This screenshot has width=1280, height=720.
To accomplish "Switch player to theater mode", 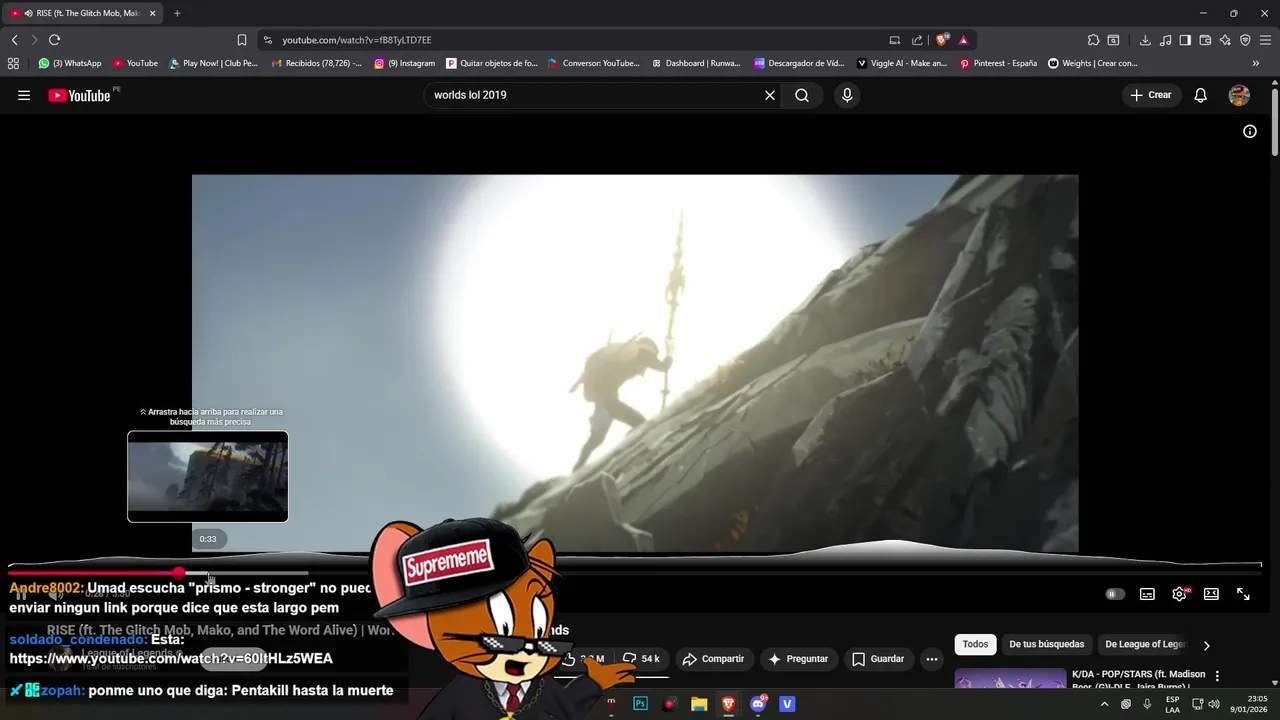I will [1211, 594].
